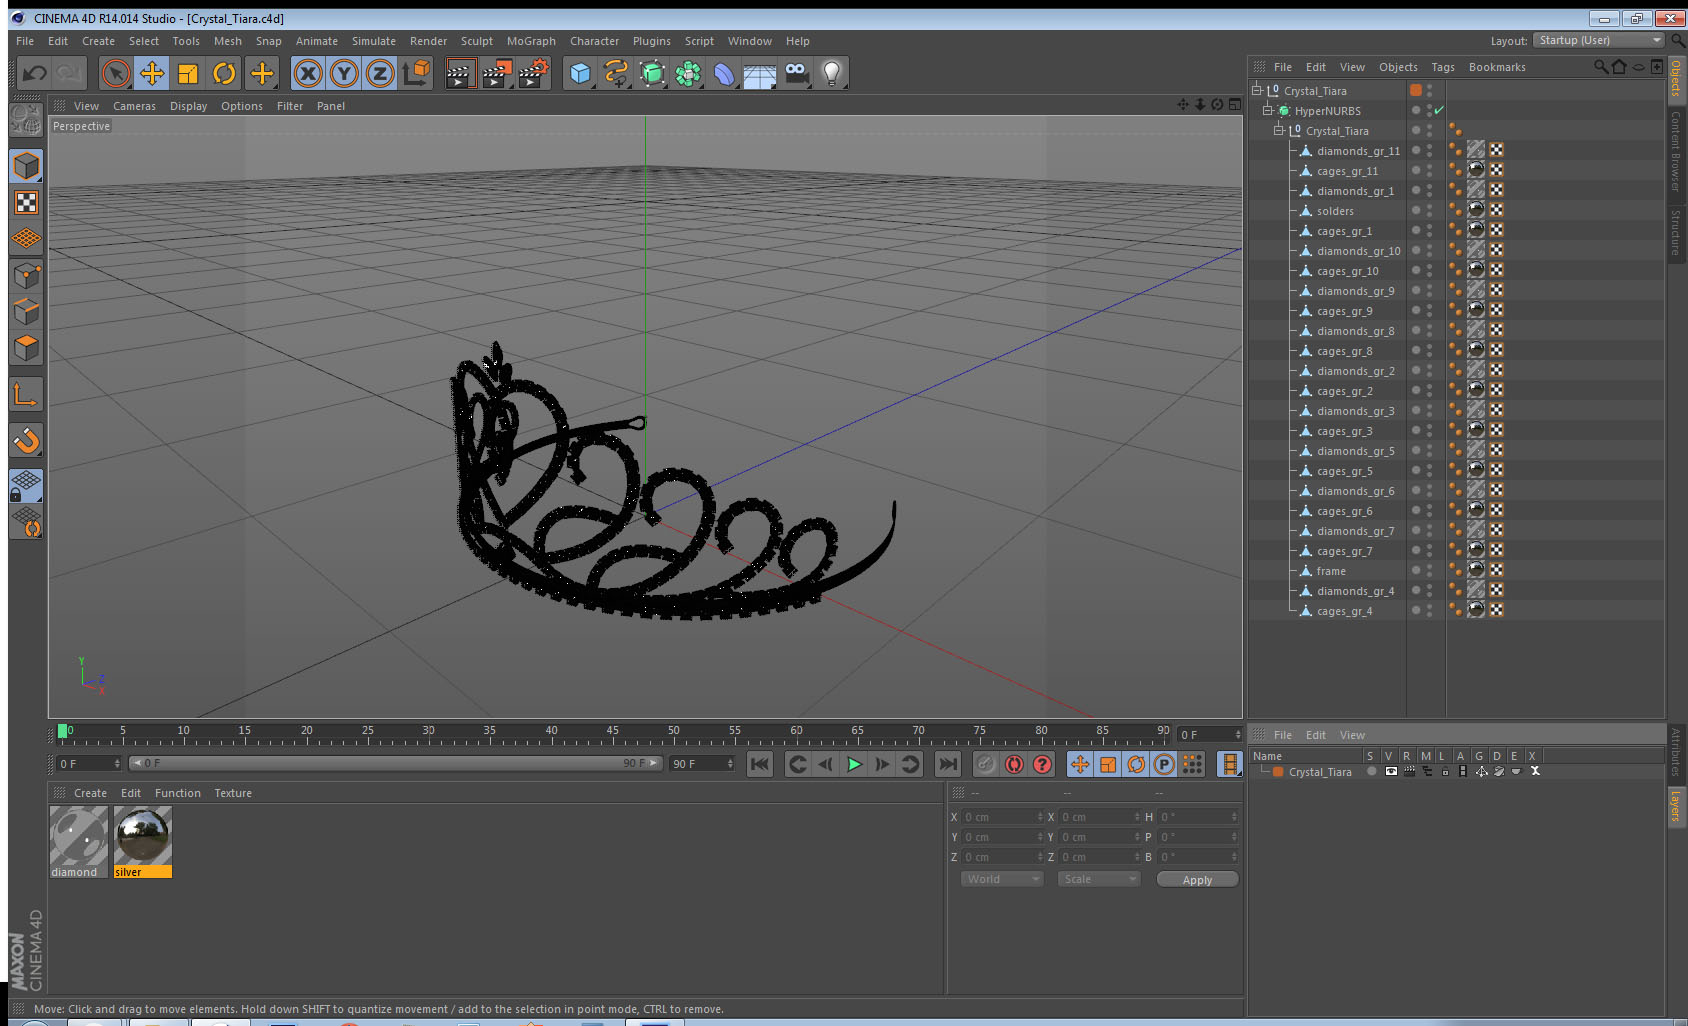Switch to Texture mode checkerboard icon
The height and width of the screenshot is (1026, 1688).
point(26,203)
